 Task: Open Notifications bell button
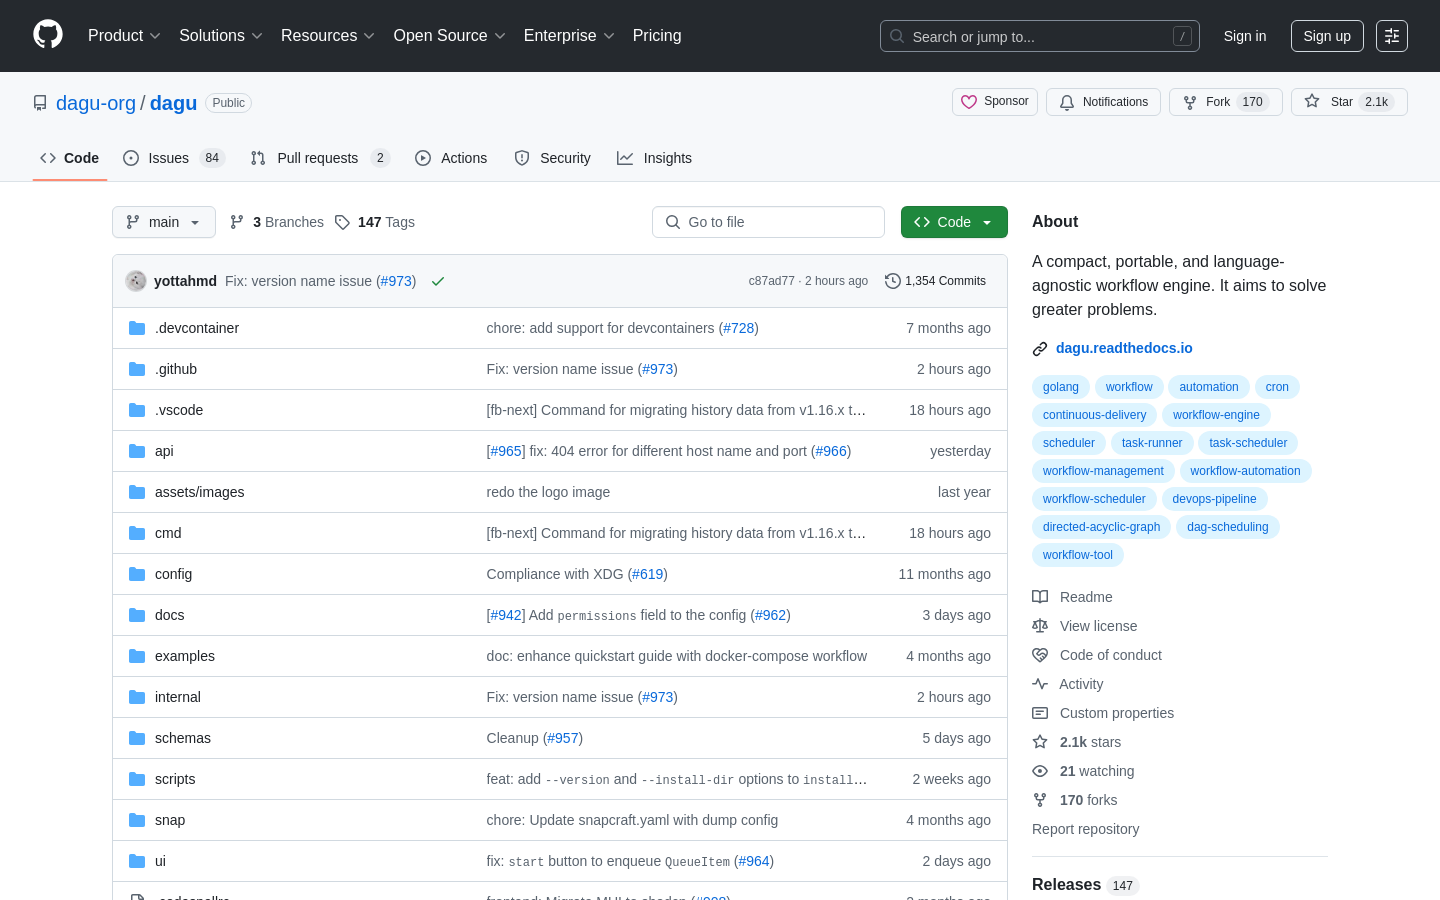[x=1103, y=102]
